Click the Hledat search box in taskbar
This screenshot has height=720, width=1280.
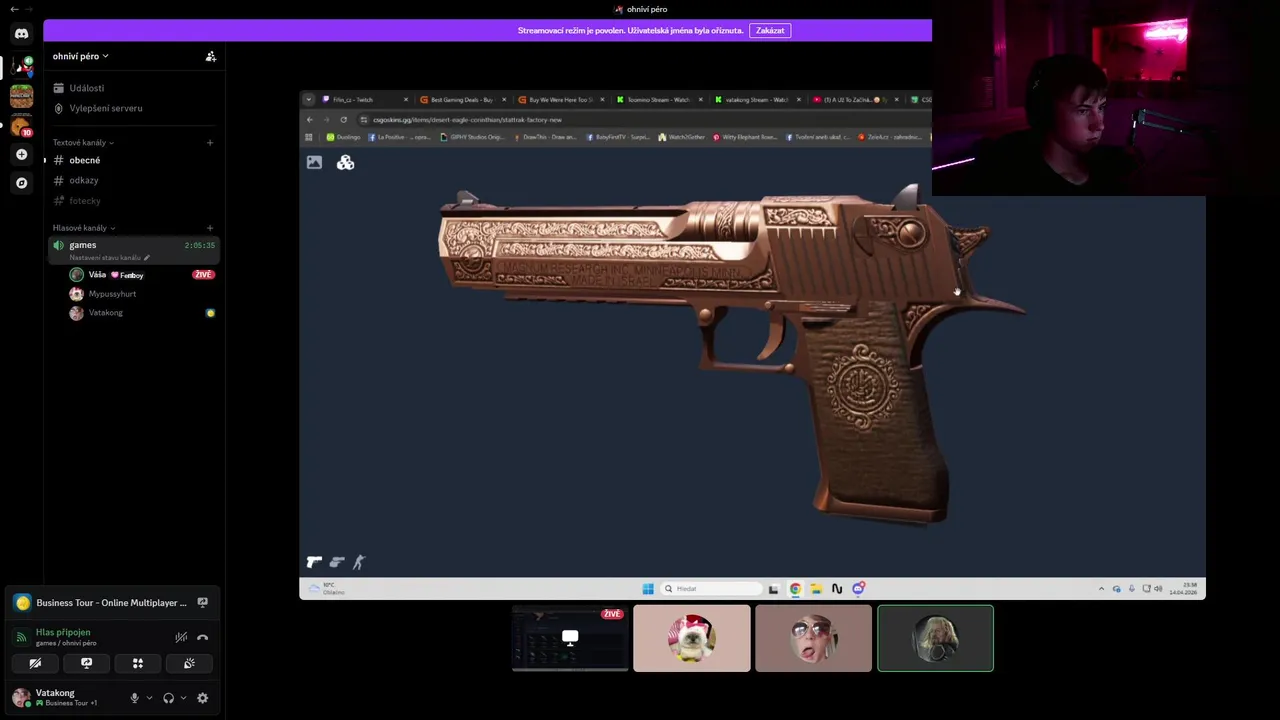point(711,589)
